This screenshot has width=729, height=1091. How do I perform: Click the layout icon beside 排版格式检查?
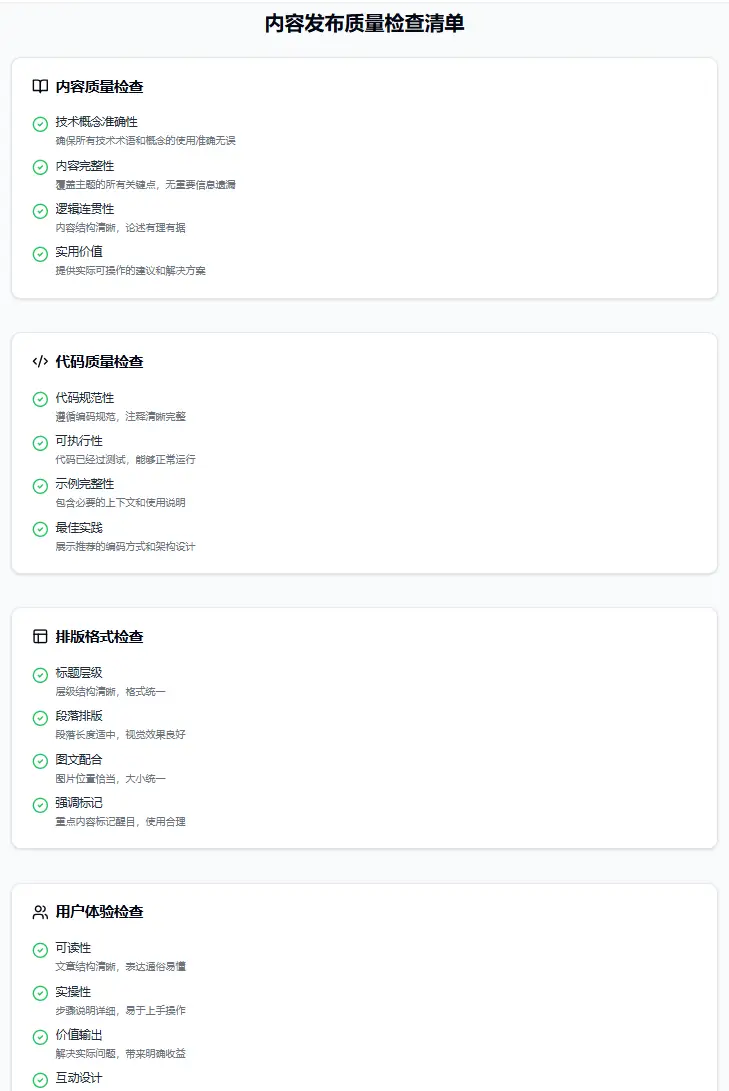(x=40, y=636)
